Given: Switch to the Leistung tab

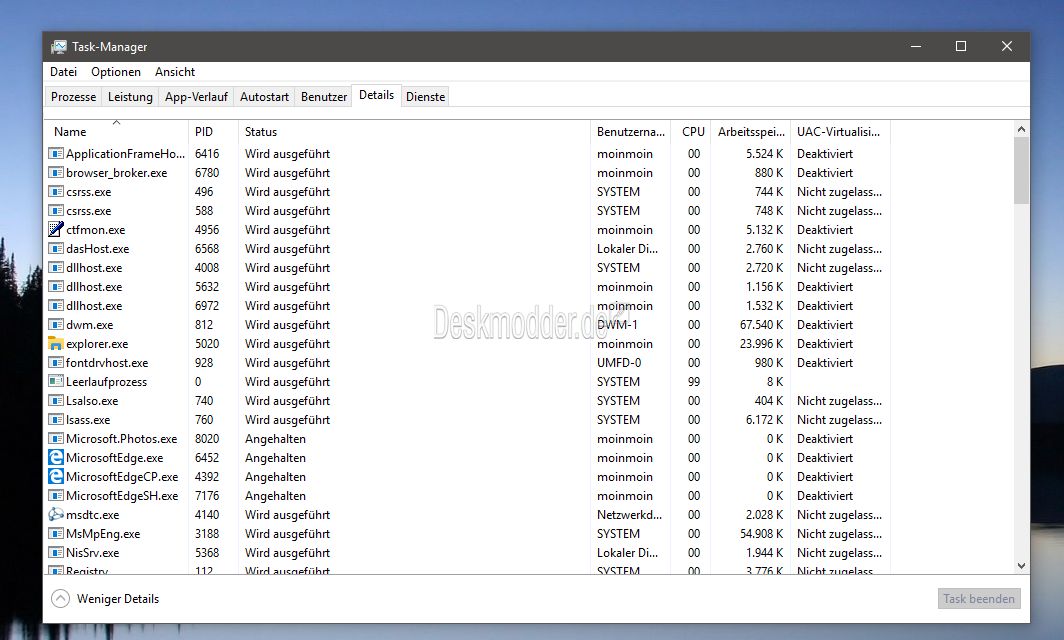Looking at the screenshot, I should tap(130, 97).
